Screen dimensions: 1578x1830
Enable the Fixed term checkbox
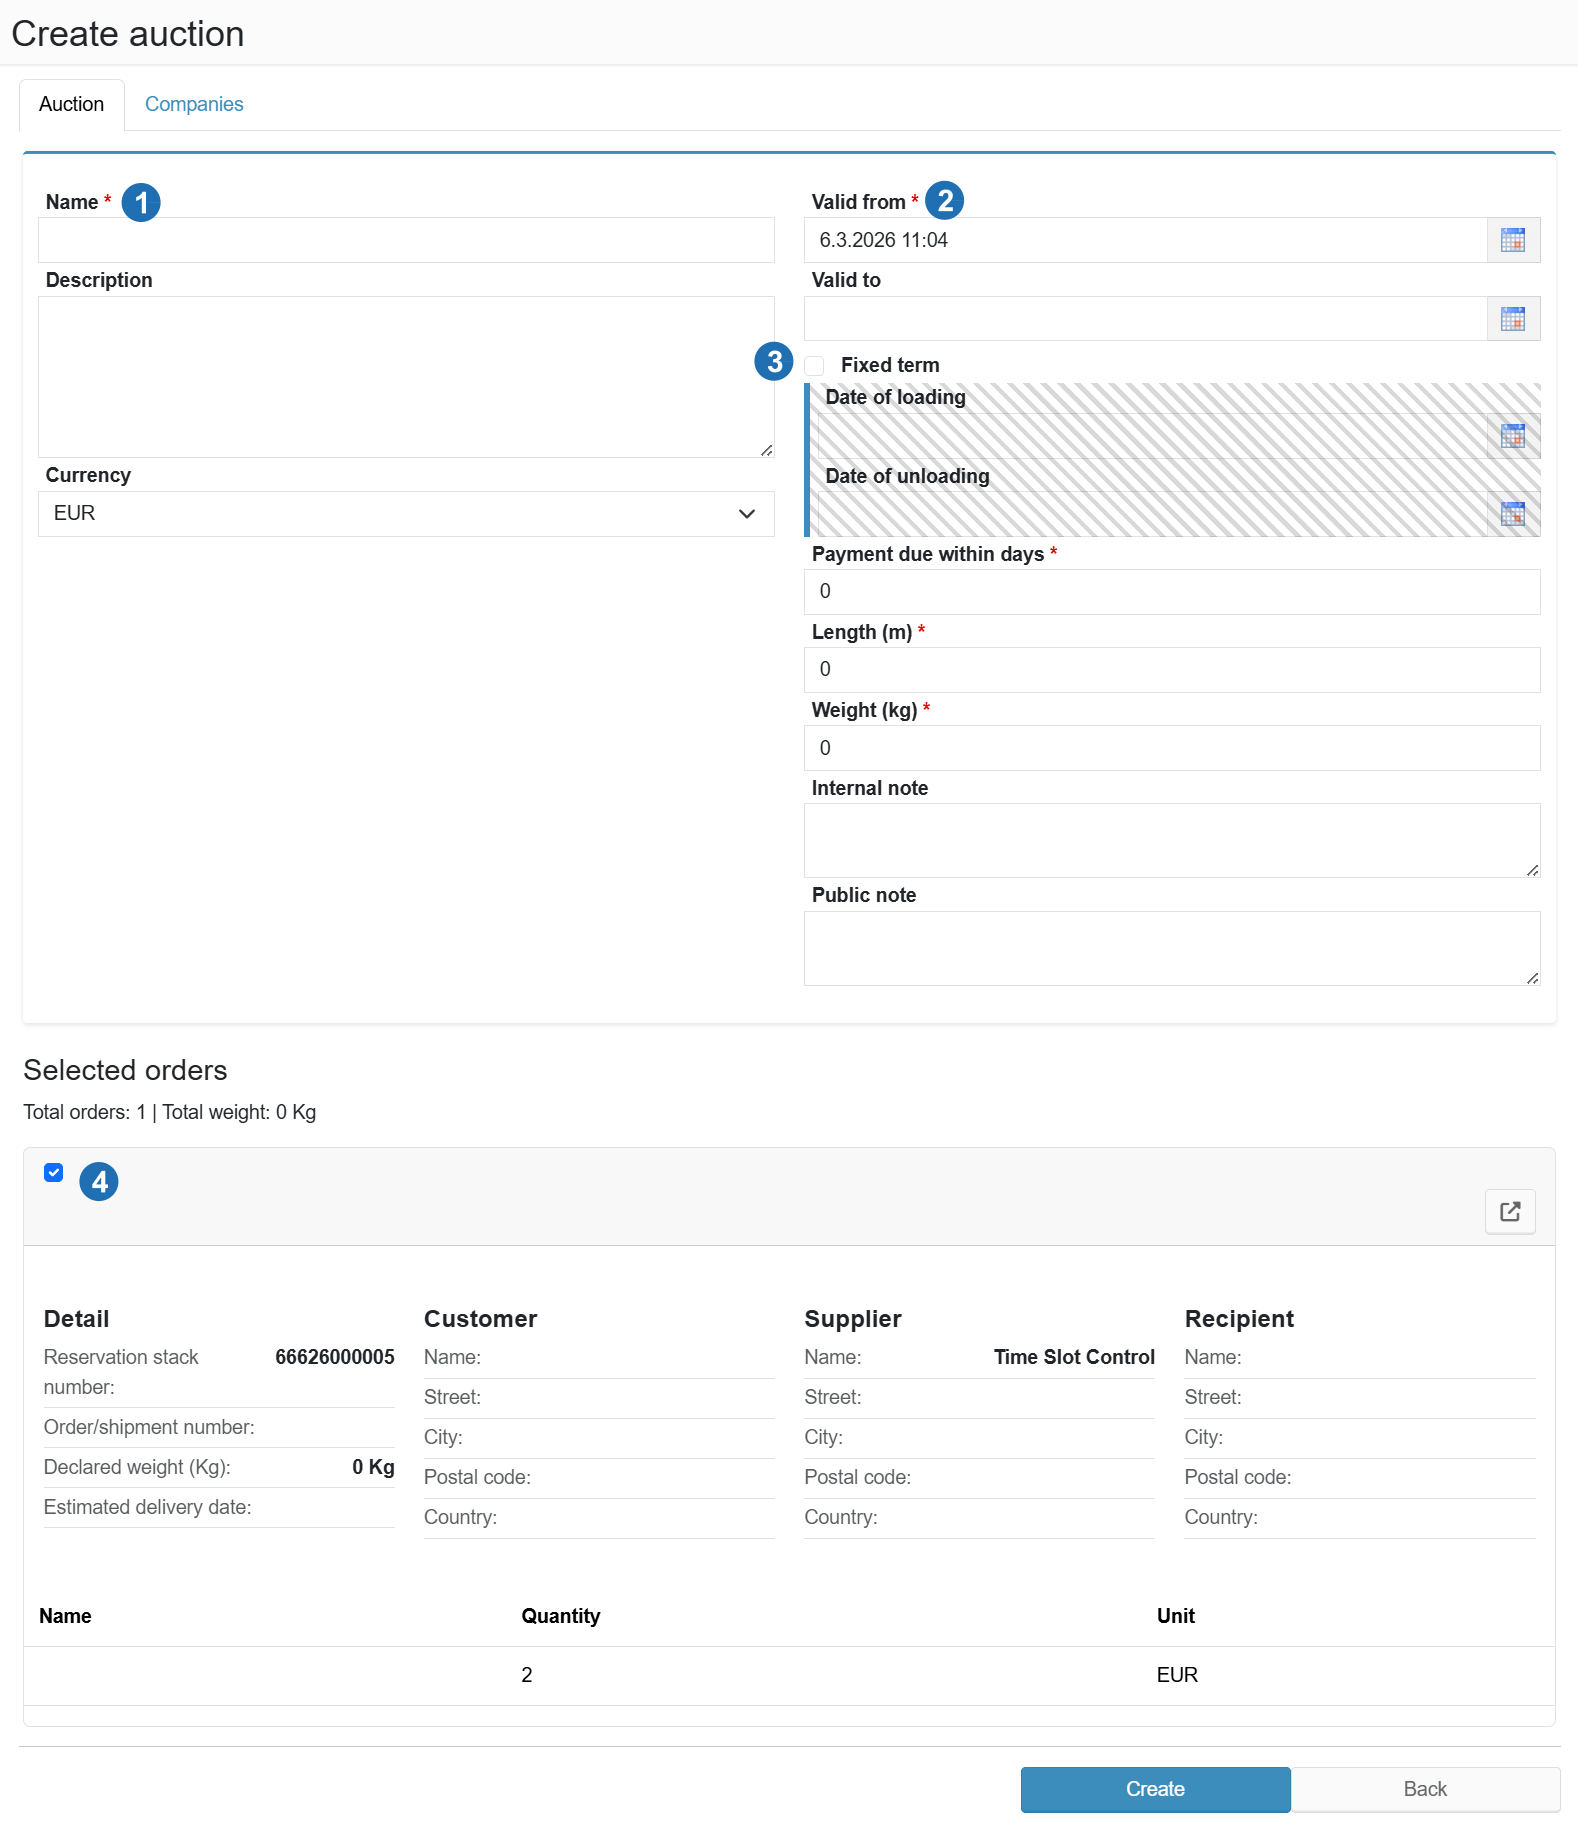[x=815, y=366]
